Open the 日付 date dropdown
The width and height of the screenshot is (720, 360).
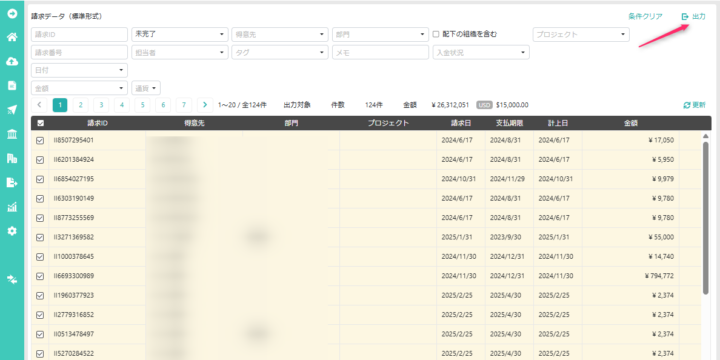pyautogui.click(x=79, y=70)
